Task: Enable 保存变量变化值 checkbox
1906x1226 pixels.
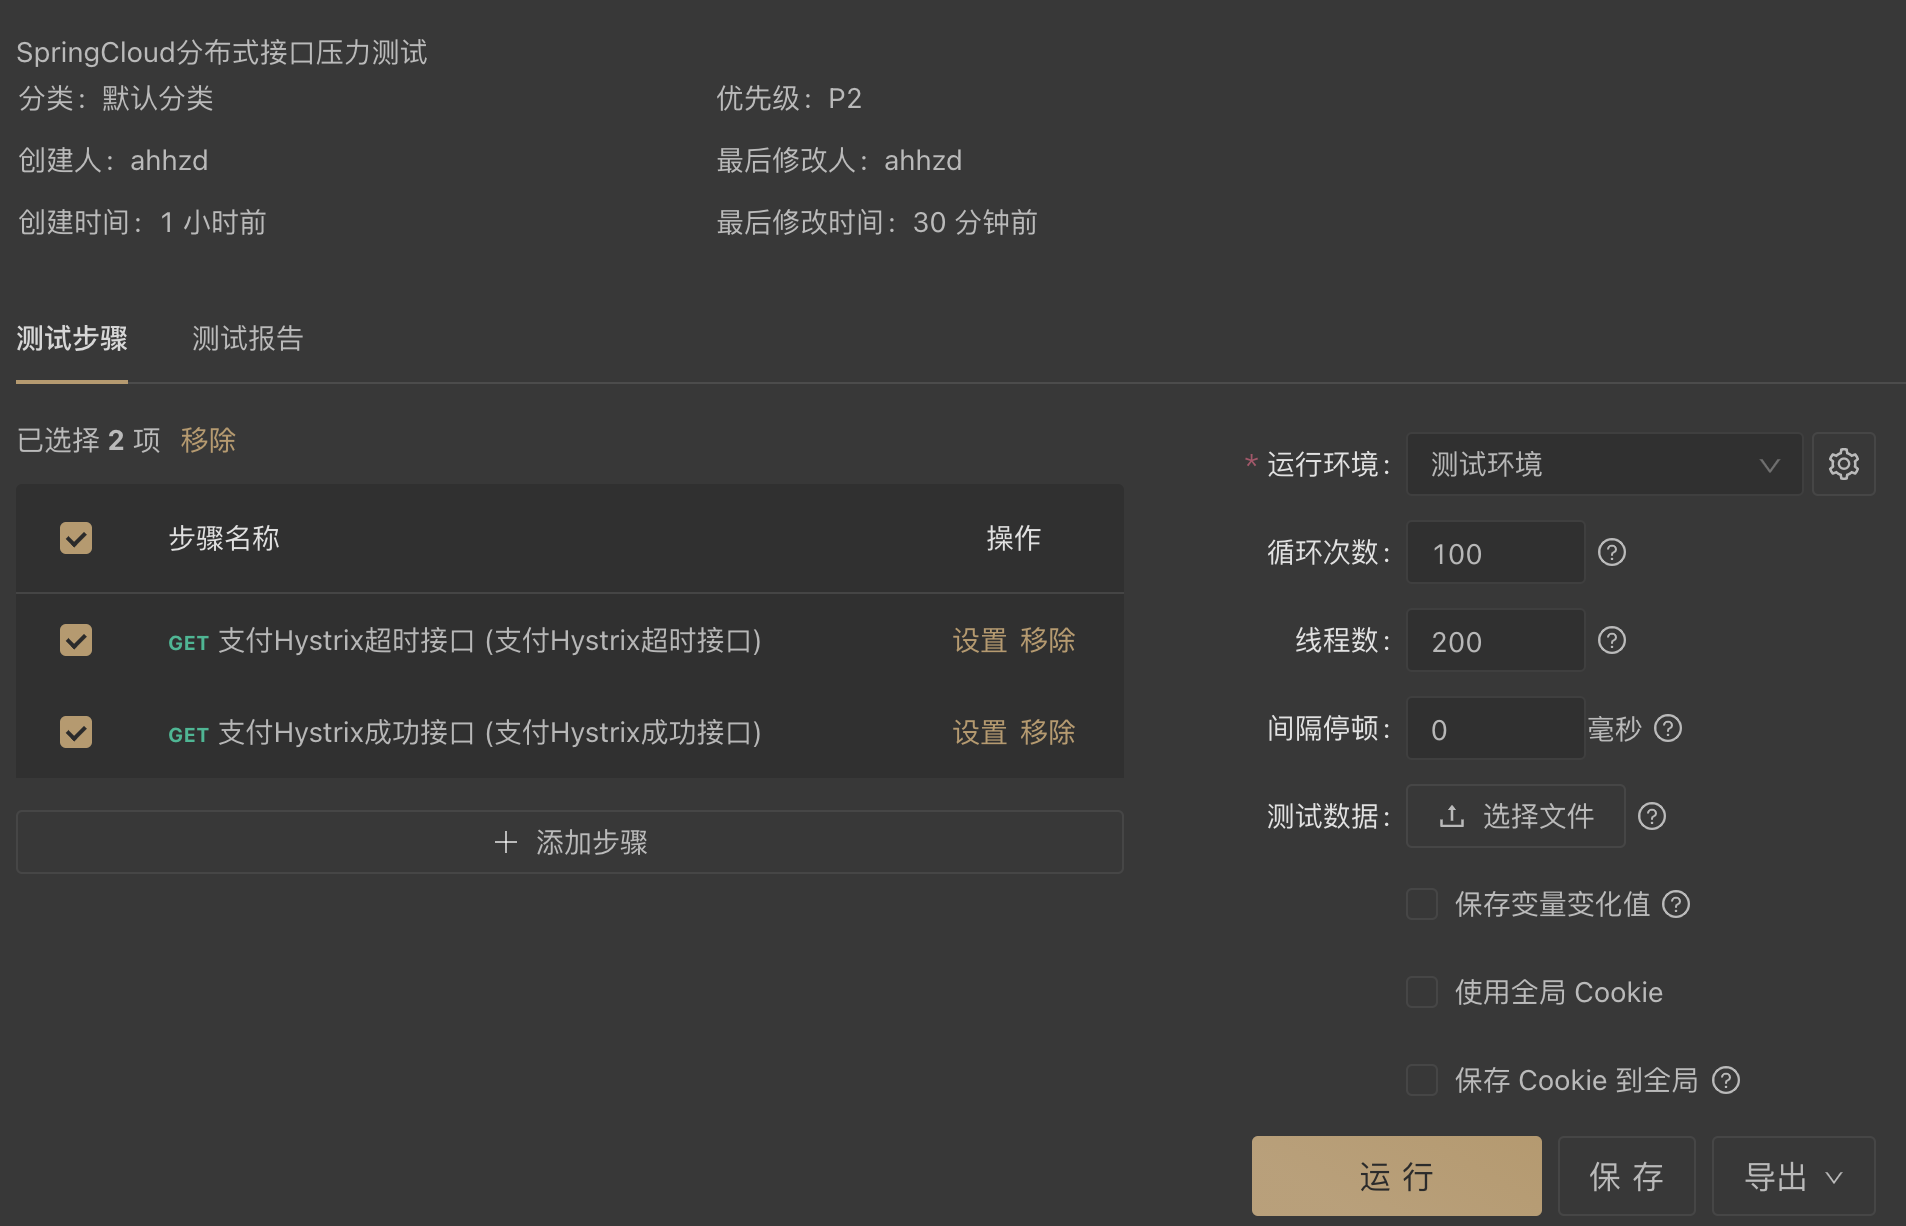Action: pyautogui.click(x=1422, y=904)
